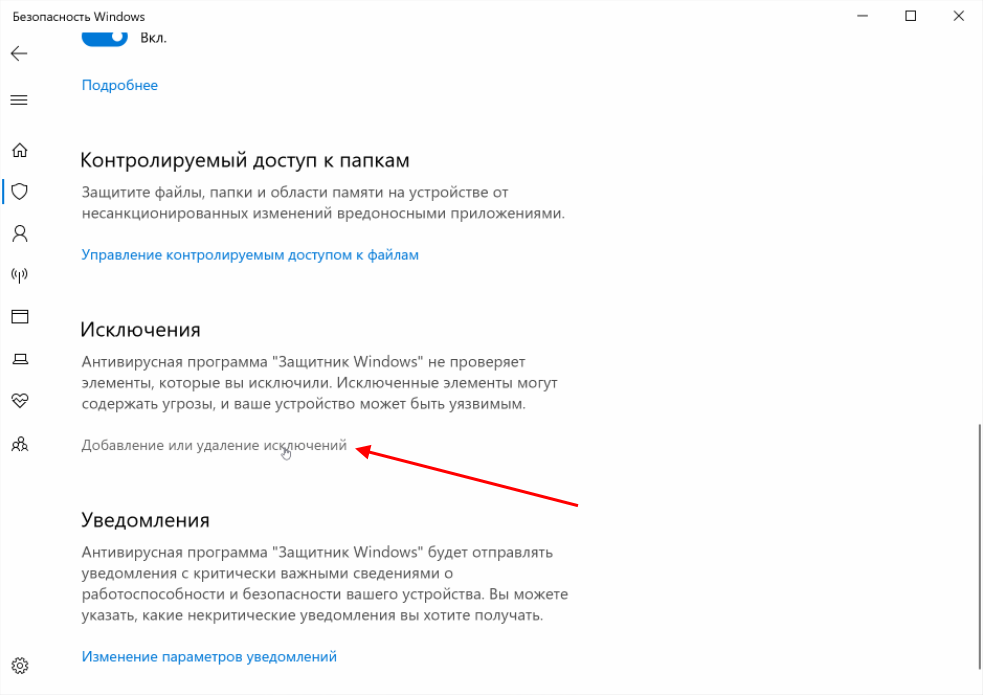Click the 'Подробнее' link

click(x=120, y=85)
